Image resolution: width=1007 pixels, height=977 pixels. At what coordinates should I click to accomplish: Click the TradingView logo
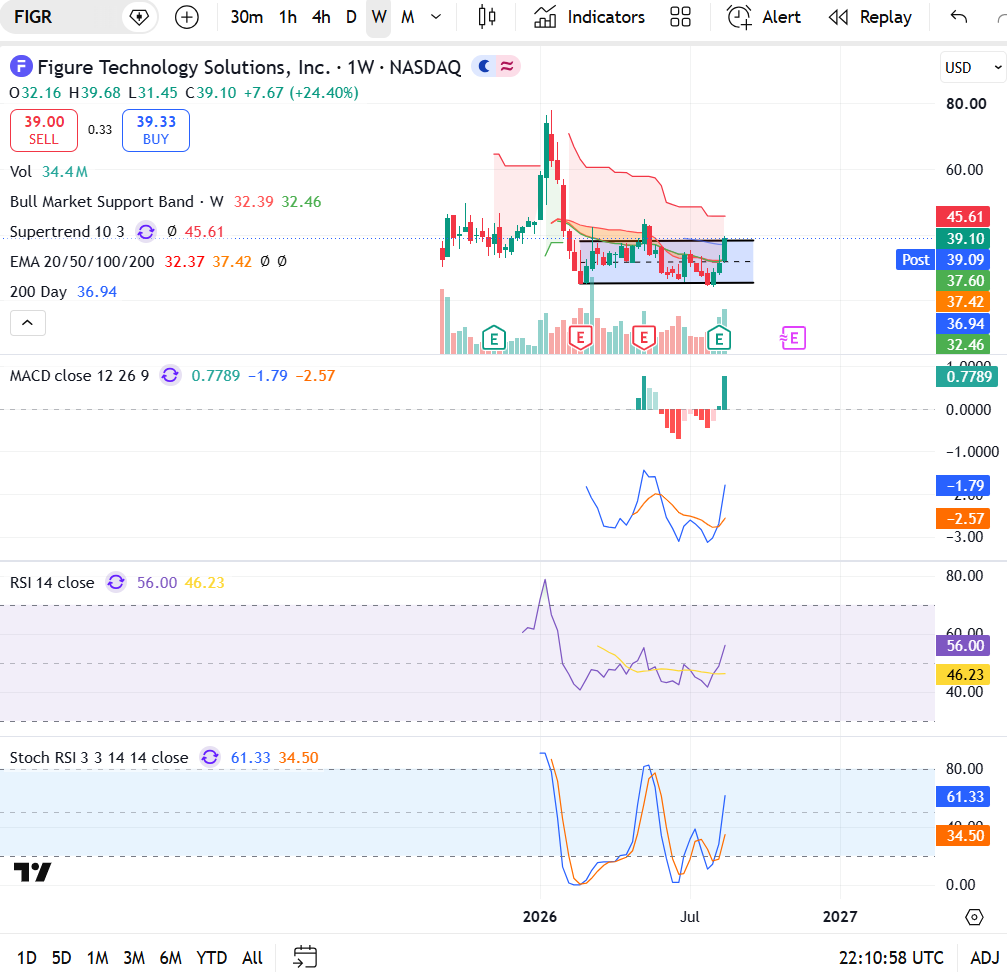(x=32, y=872)
